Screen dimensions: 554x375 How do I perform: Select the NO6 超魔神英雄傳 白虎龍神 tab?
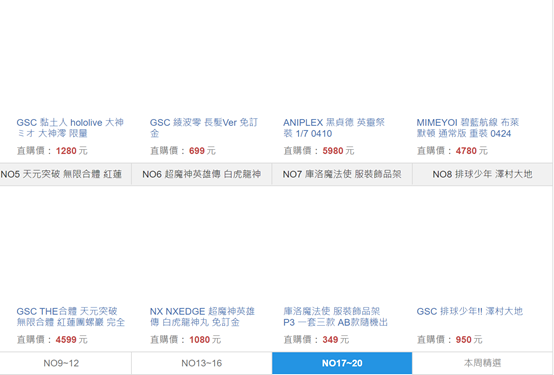pyautogui.click(x=202, y=174)
